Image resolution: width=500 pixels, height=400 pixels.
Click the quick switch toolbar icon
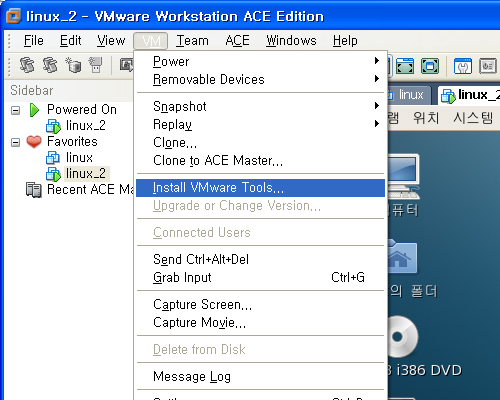pos(430,66)
